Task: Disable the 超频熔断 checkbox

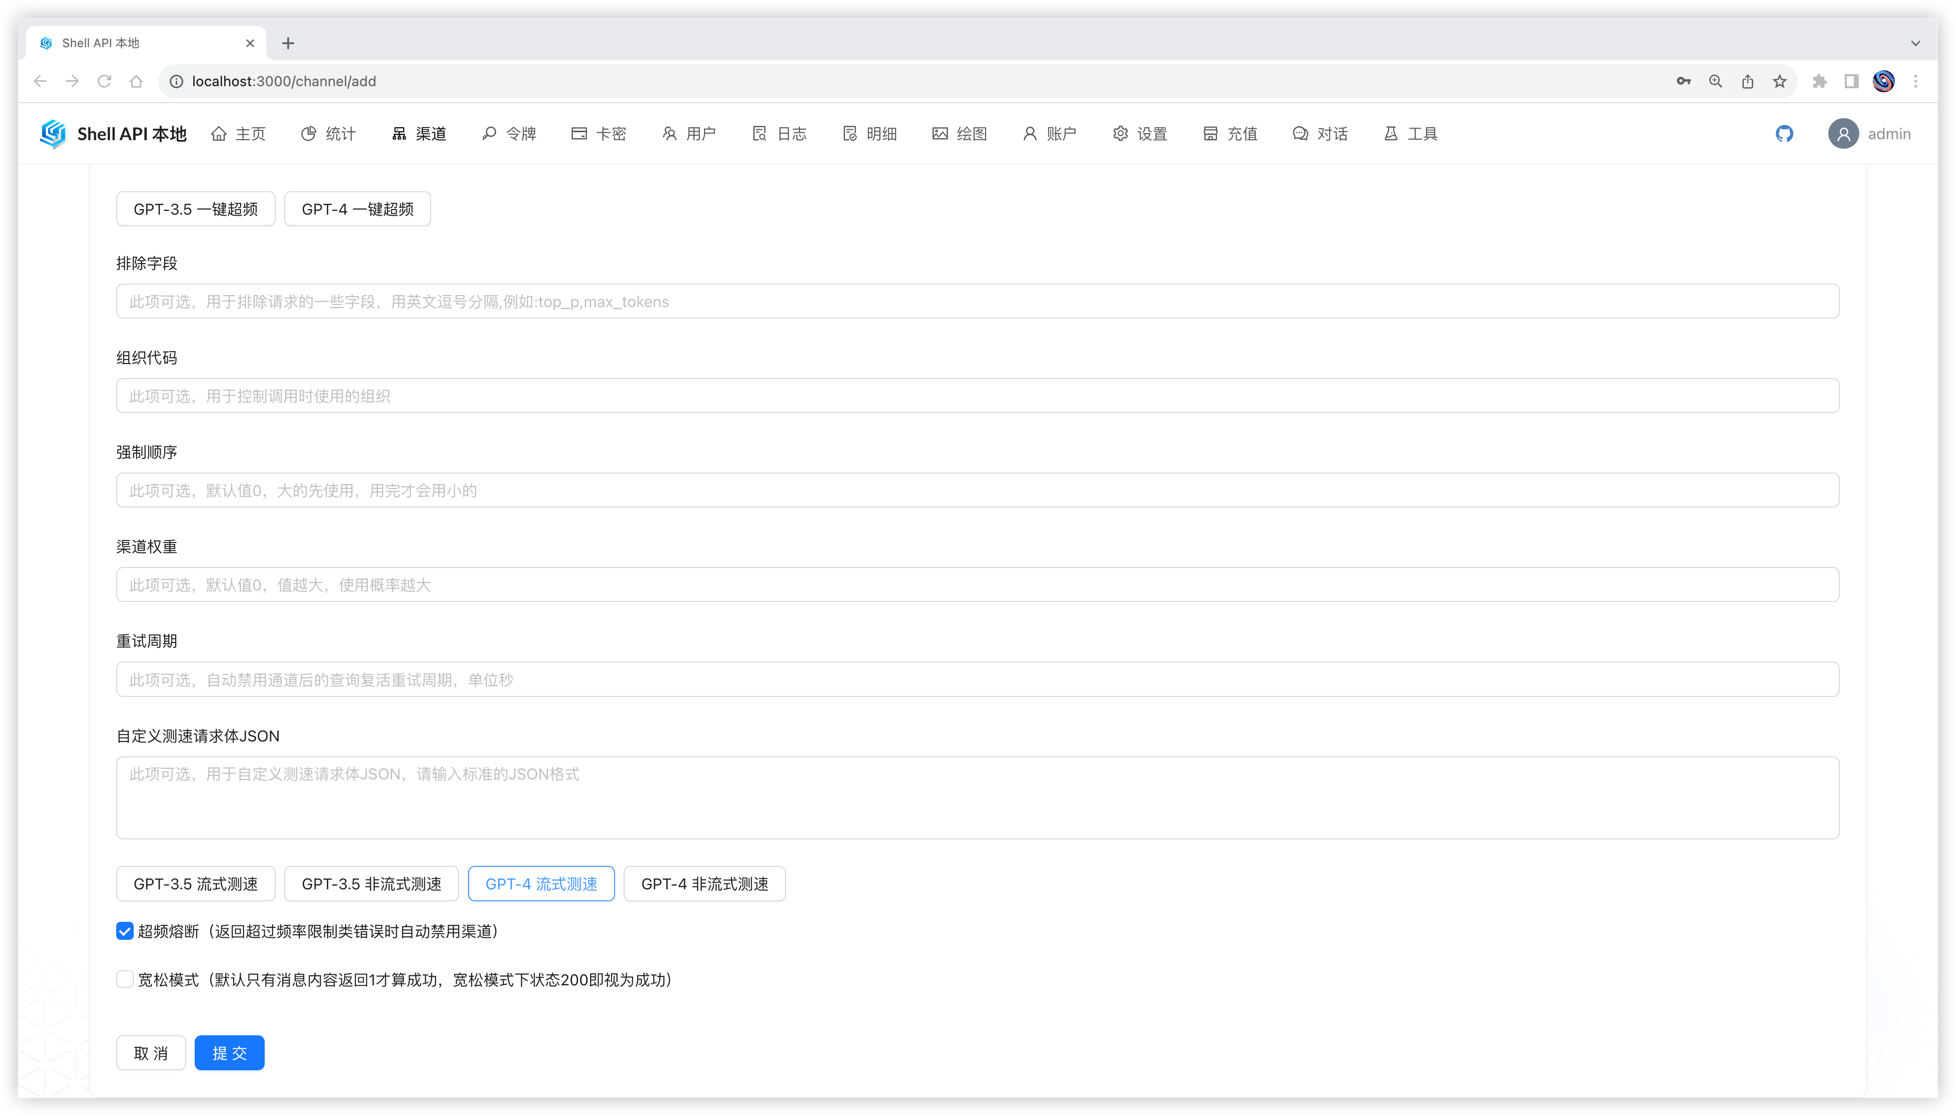Action: point(125,931)
